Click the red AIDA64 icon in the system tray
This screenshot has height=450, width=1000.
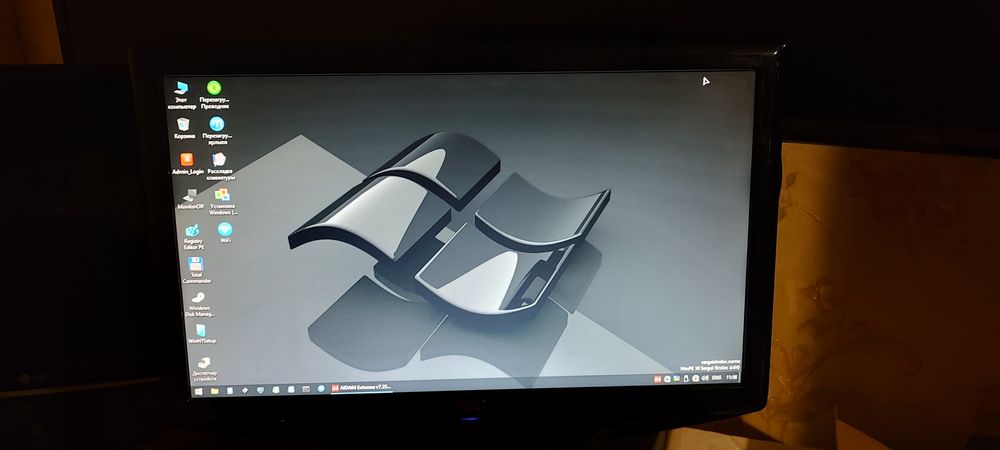657,379
